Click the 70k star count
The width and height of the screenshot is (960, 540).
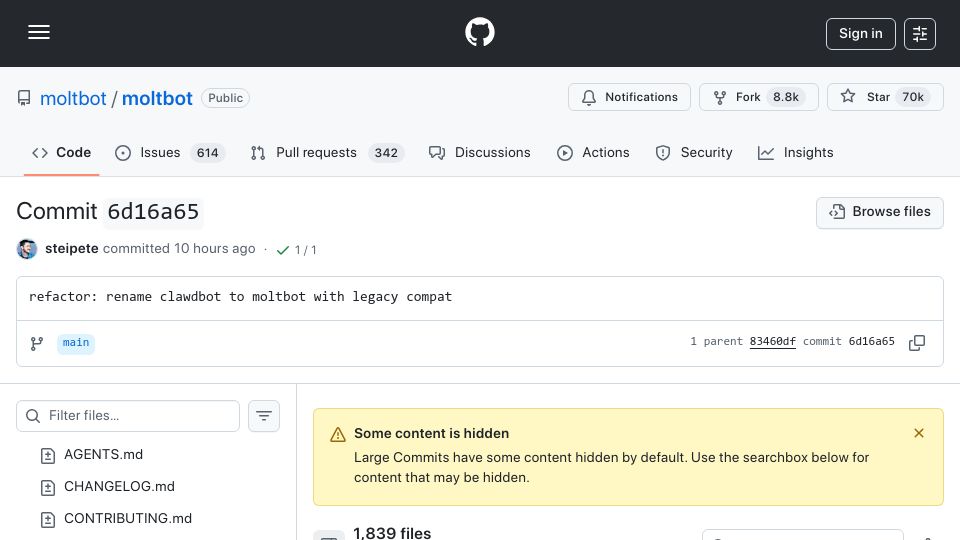click(x=913, y=97)
